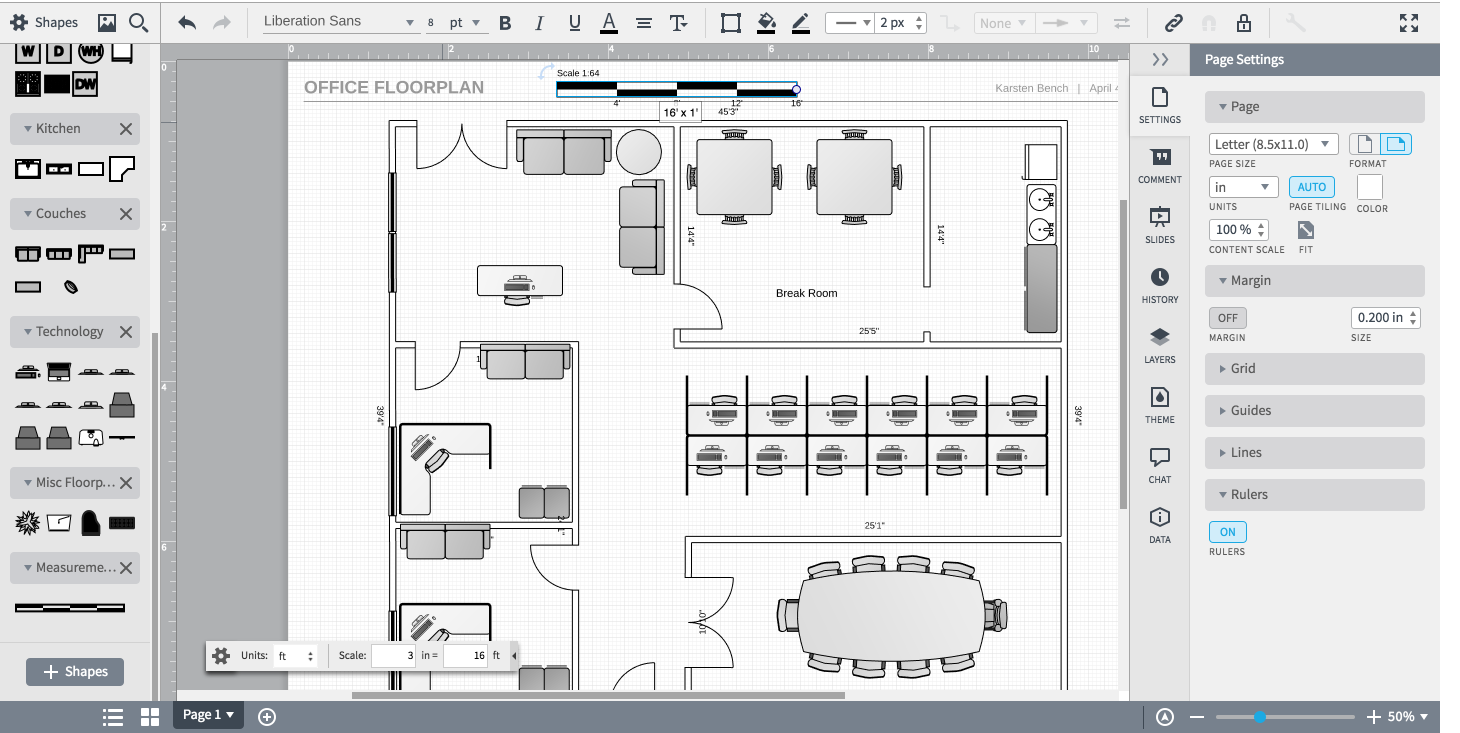Switch to list view of pages
Screen dimensions: 1460x733
click(113, 716)
